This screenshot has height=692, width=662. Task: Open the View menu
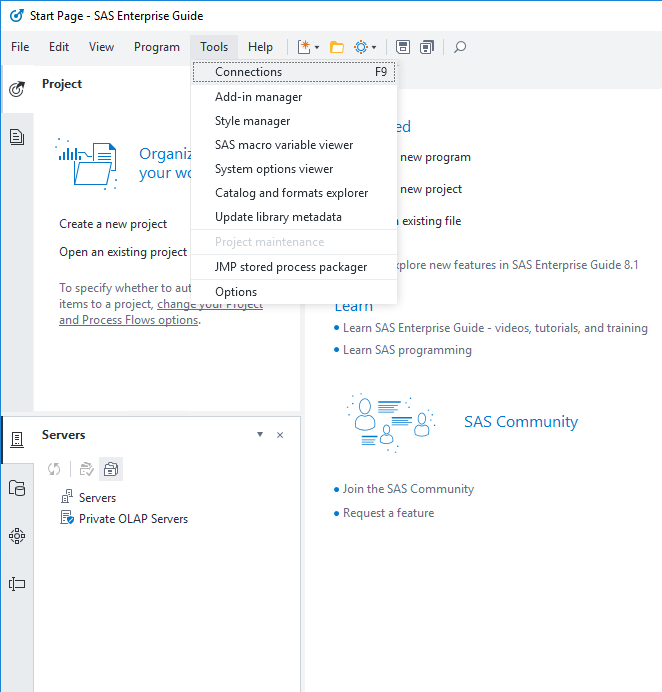point(101,47)
